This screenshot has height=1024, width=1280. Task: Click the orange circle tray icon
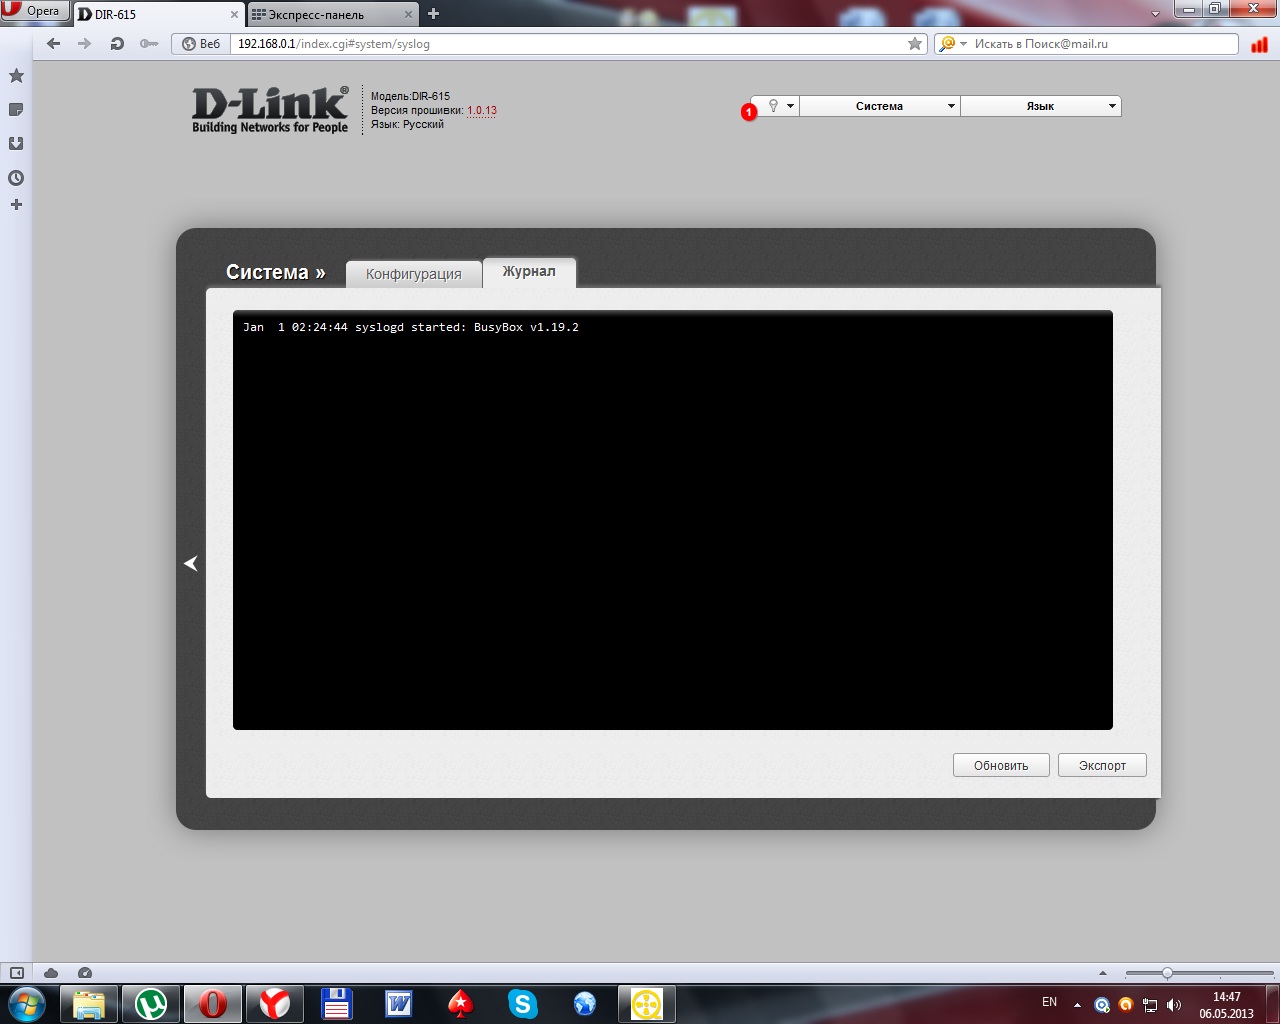click(x=1126, y=1005)
